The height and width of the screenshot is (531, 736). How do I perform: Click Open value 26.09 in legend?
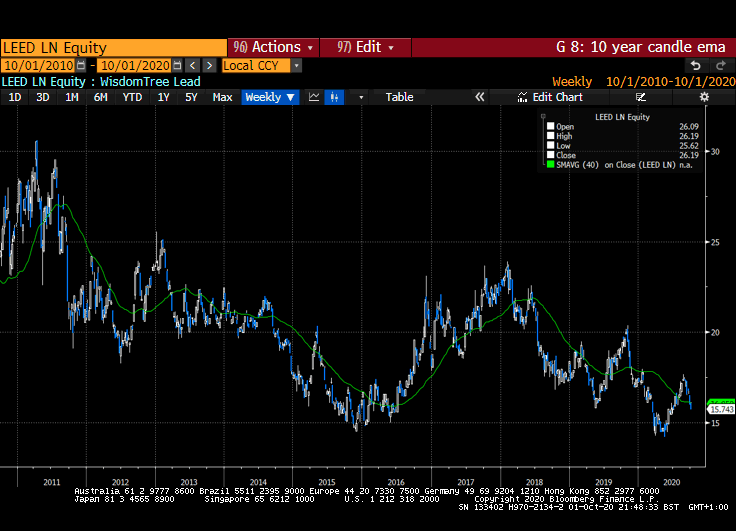pos(689,126)
